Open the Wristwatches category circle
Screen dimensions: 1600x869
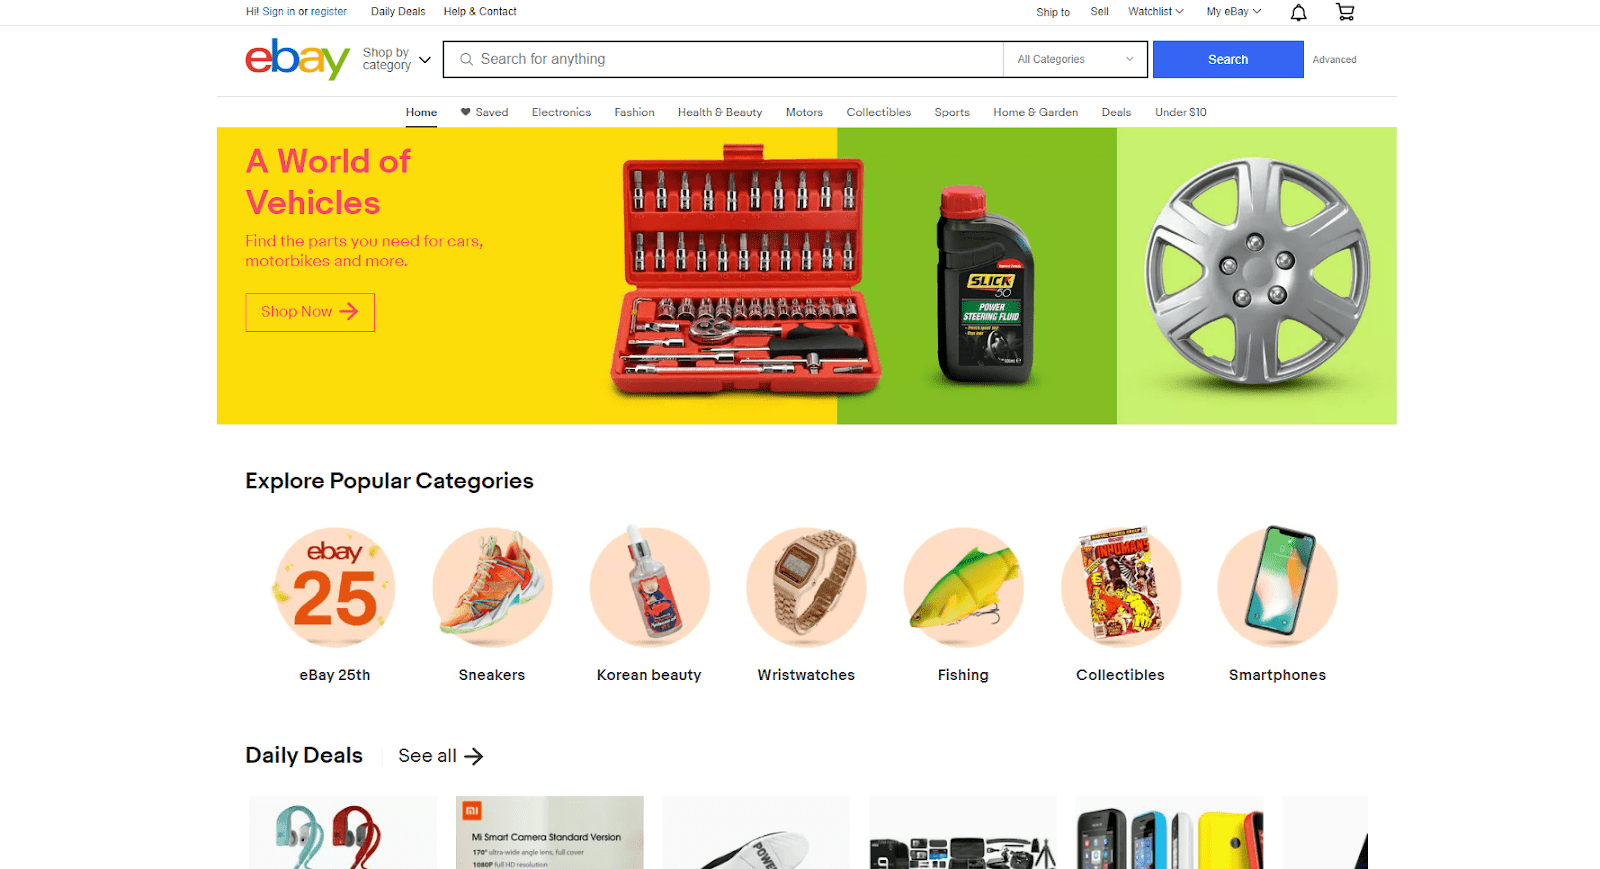tap(806, 587)
